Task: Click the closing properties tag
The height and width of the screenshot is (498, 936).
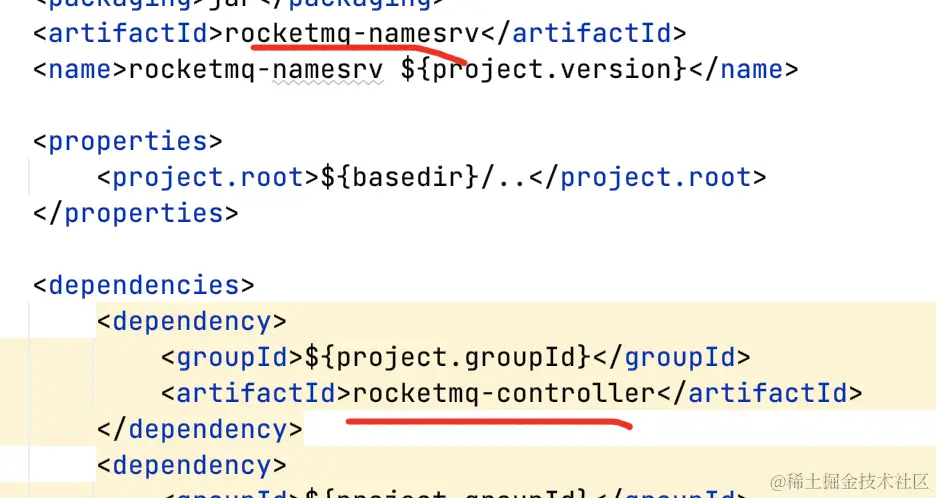Action: tap(136, 214)
